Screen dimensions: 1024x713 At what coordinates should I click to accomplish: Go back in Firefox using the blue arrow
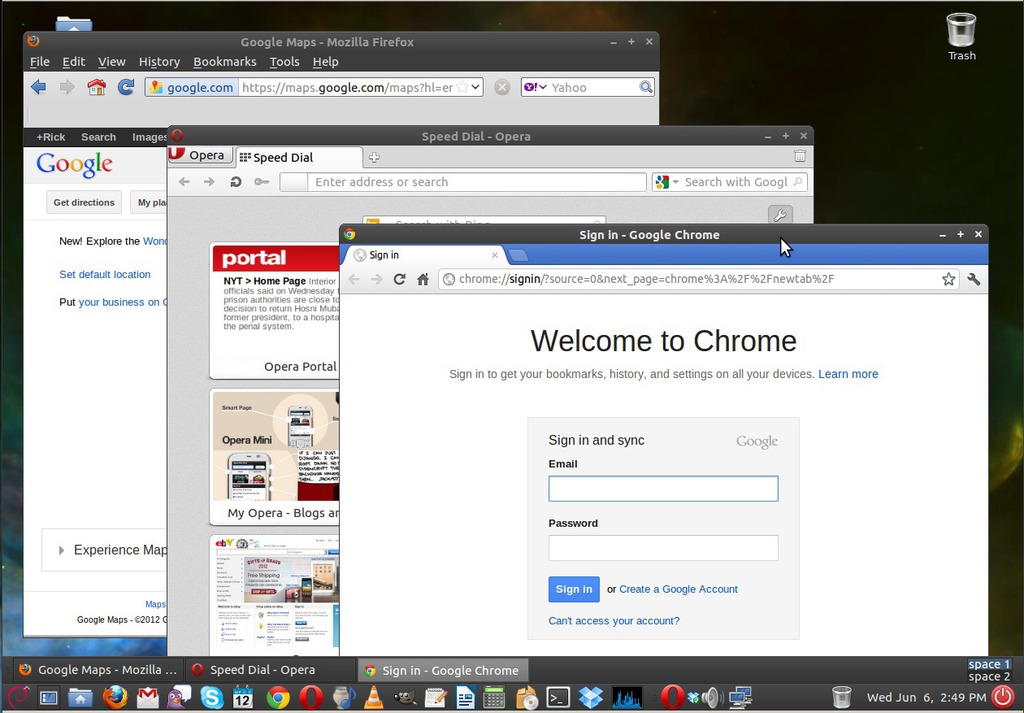point(39,87)
